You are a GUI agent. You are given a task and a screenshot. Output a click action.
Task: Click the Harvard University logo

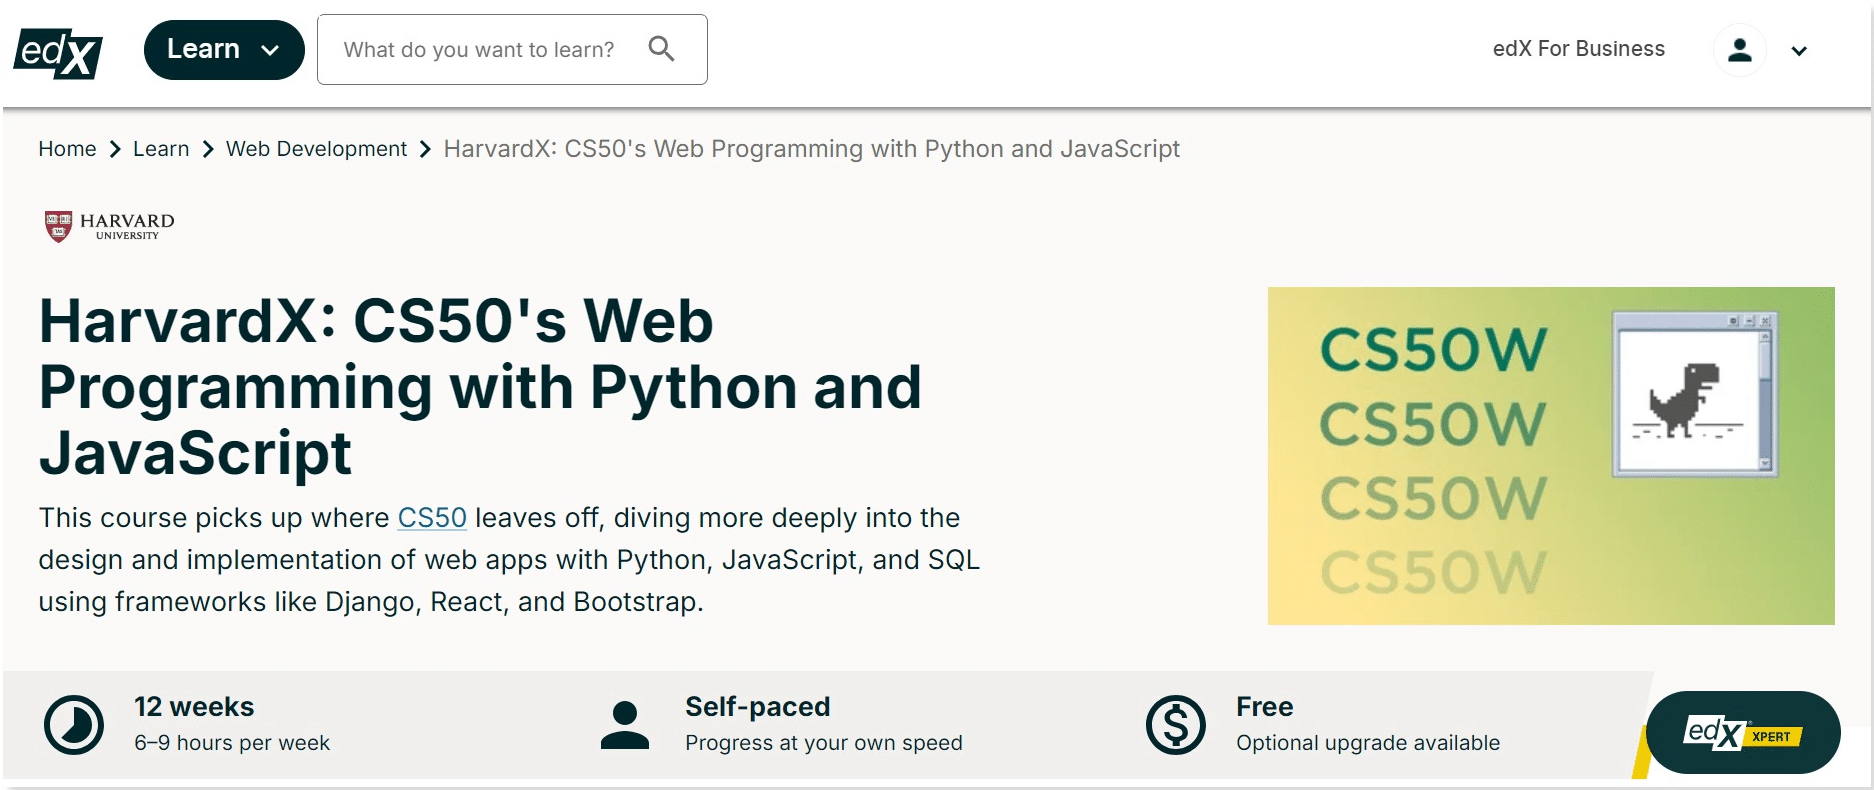109,226
